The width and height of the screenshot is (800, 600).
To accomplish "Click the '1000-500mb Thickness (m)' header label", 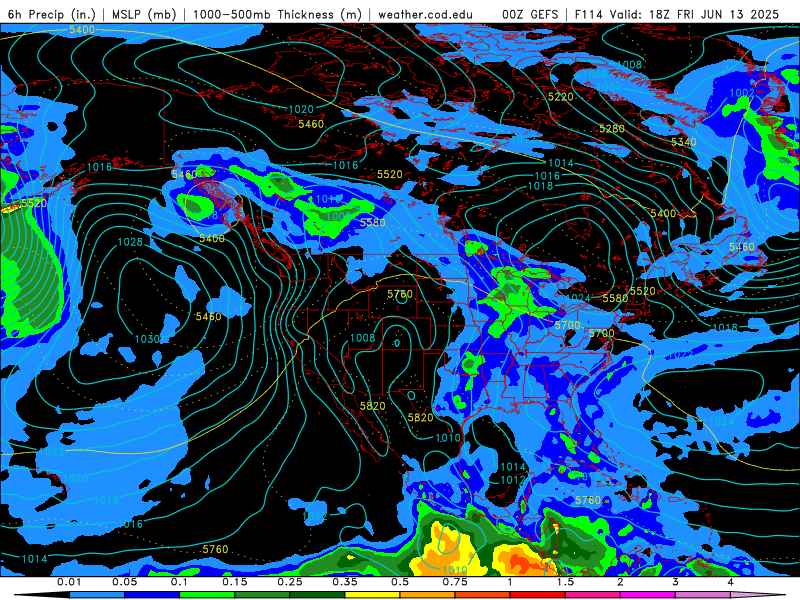I will pyautogui.click(x=277, y=14).
